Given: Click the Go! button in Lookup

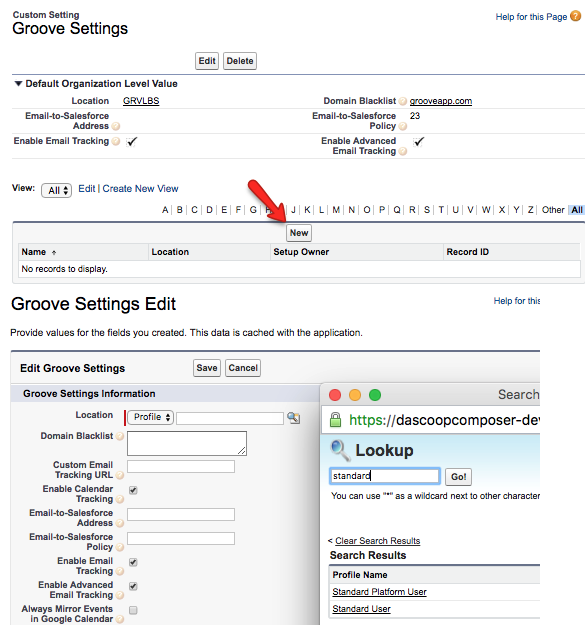Looking at the screenshot, I should pos(458,477).
